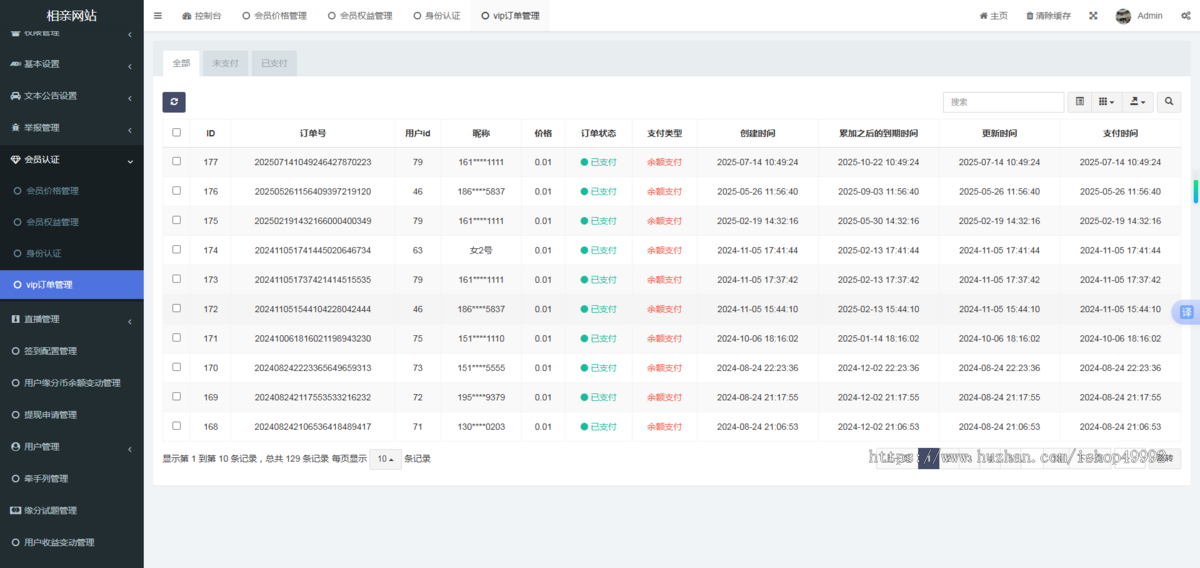This screenshot has width=1200, height=568.
Task: Check the row checkbox for ID 172
Action: [177, 308]
